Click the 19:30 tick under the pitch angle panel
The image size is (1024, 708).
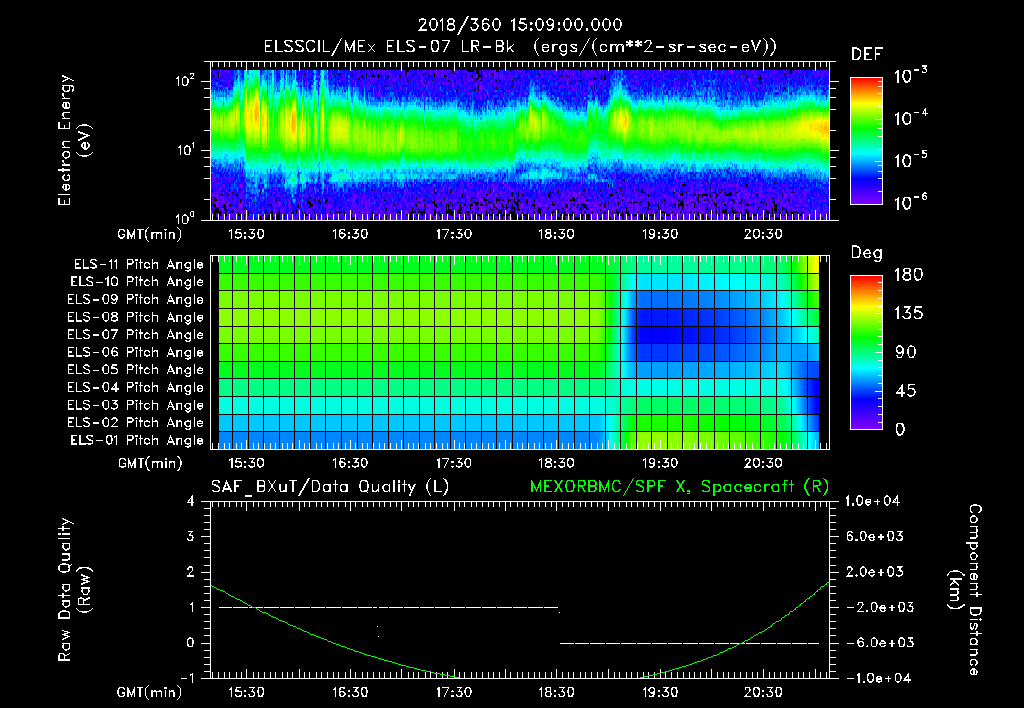pos(660,463)
